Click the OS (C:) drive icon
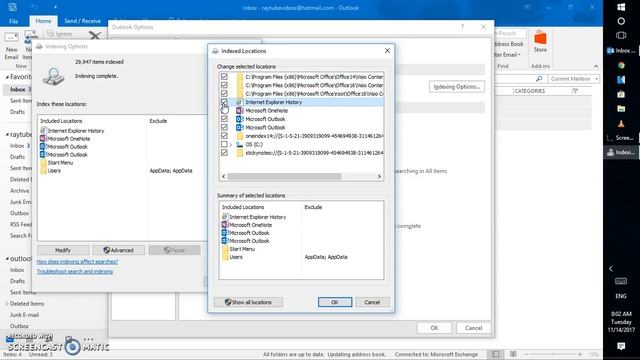 (239, 144)
